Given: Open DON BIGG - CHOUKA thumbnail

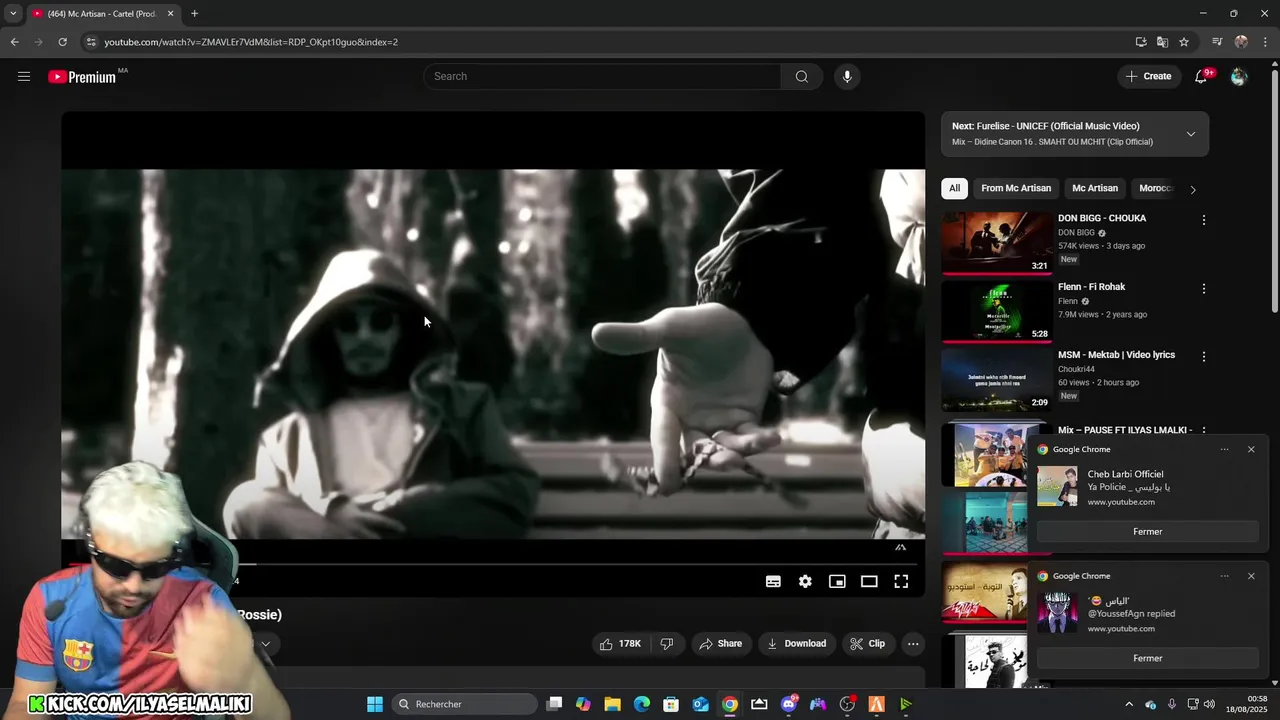Looking at the screenshot, I should [x=997, y=242].
